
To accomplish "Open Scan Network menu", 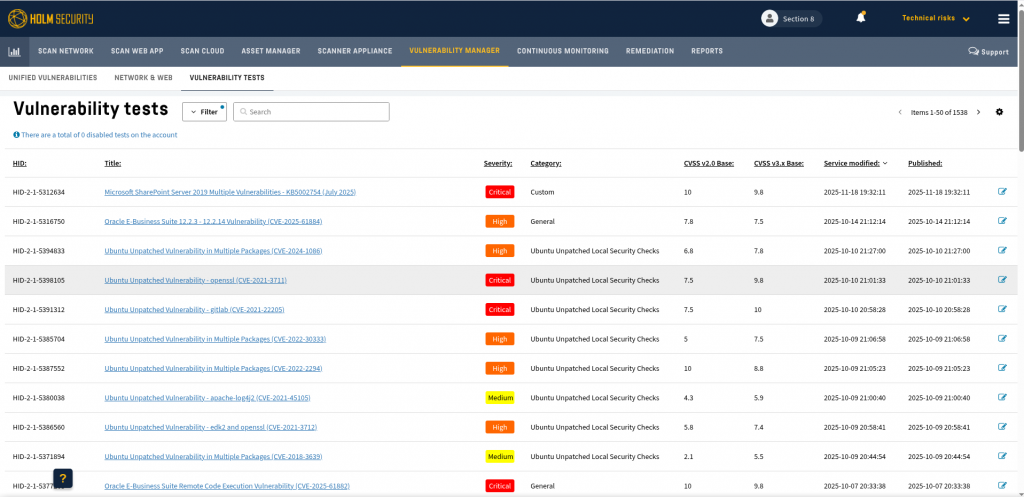I will [x=66, y=51].
